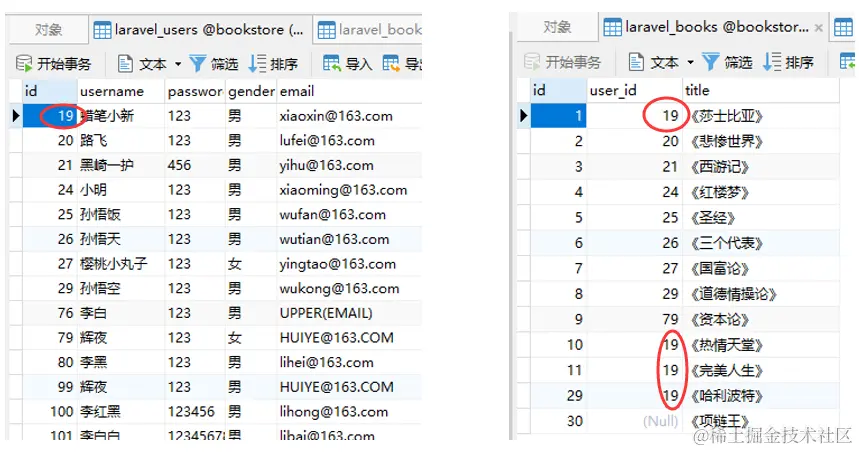Viewport: 859px width, 452px height.
Task: Click Import icon in users window
Action: 331,64
